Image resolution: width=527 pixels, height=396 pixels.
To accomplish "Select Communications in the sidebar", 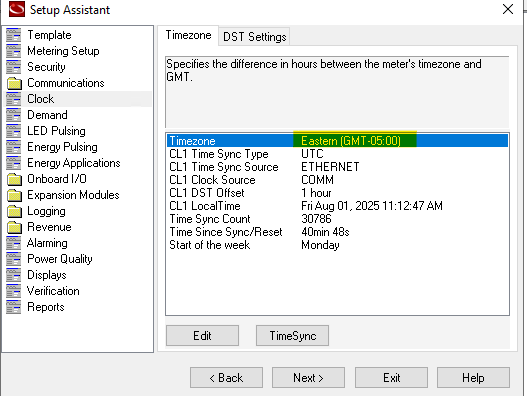I will [x=66, y=83].
